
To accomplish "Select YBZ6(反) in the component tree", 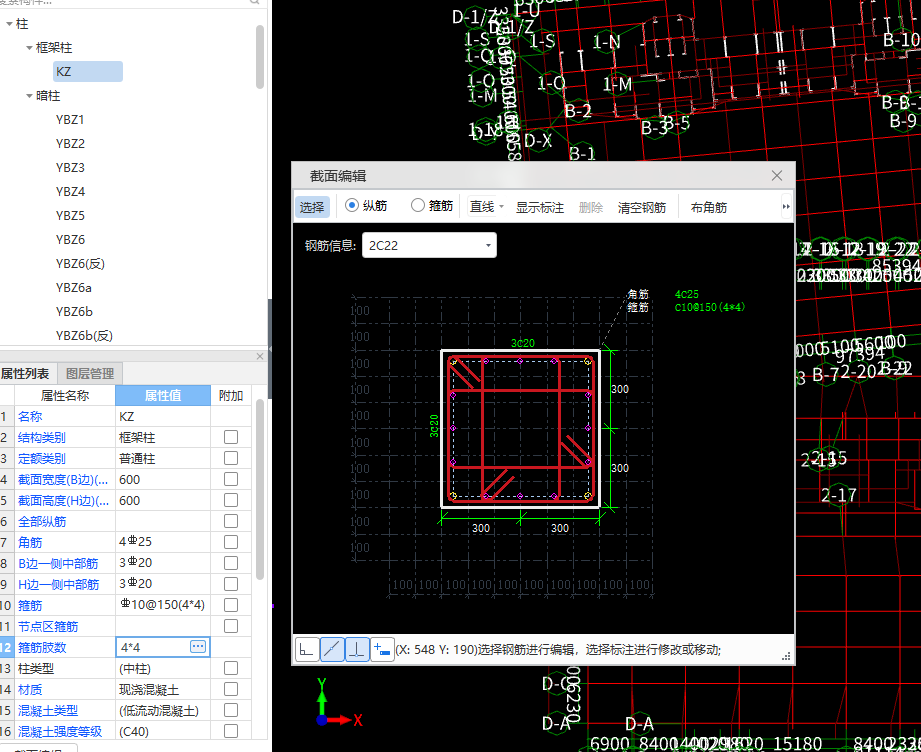I will [80, 264].
